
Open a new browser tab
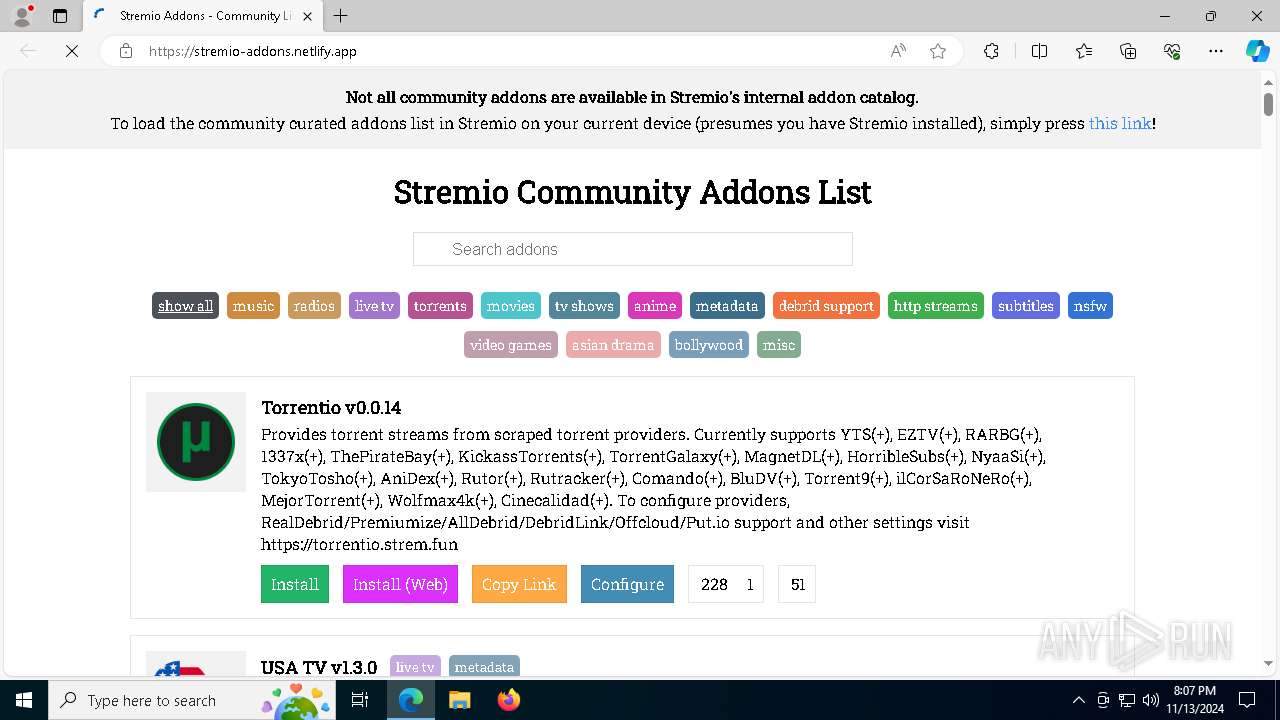tap(341, 16)
